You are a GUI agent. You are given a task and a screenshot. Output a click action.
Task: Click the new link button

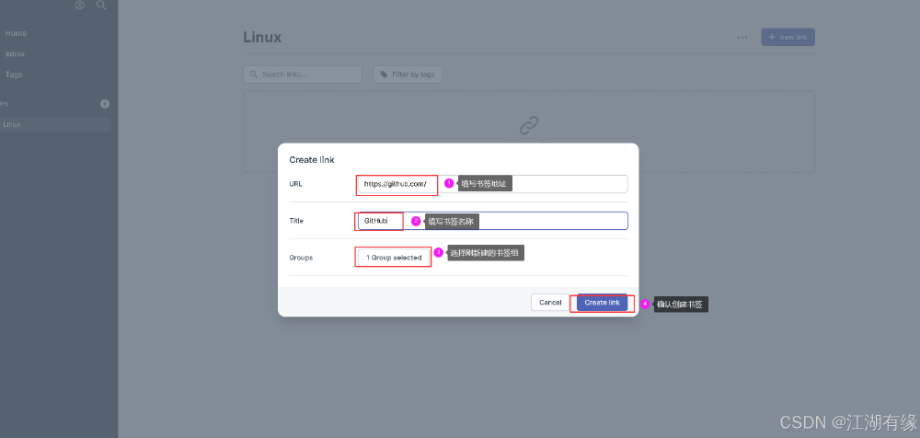pos(788,37)
